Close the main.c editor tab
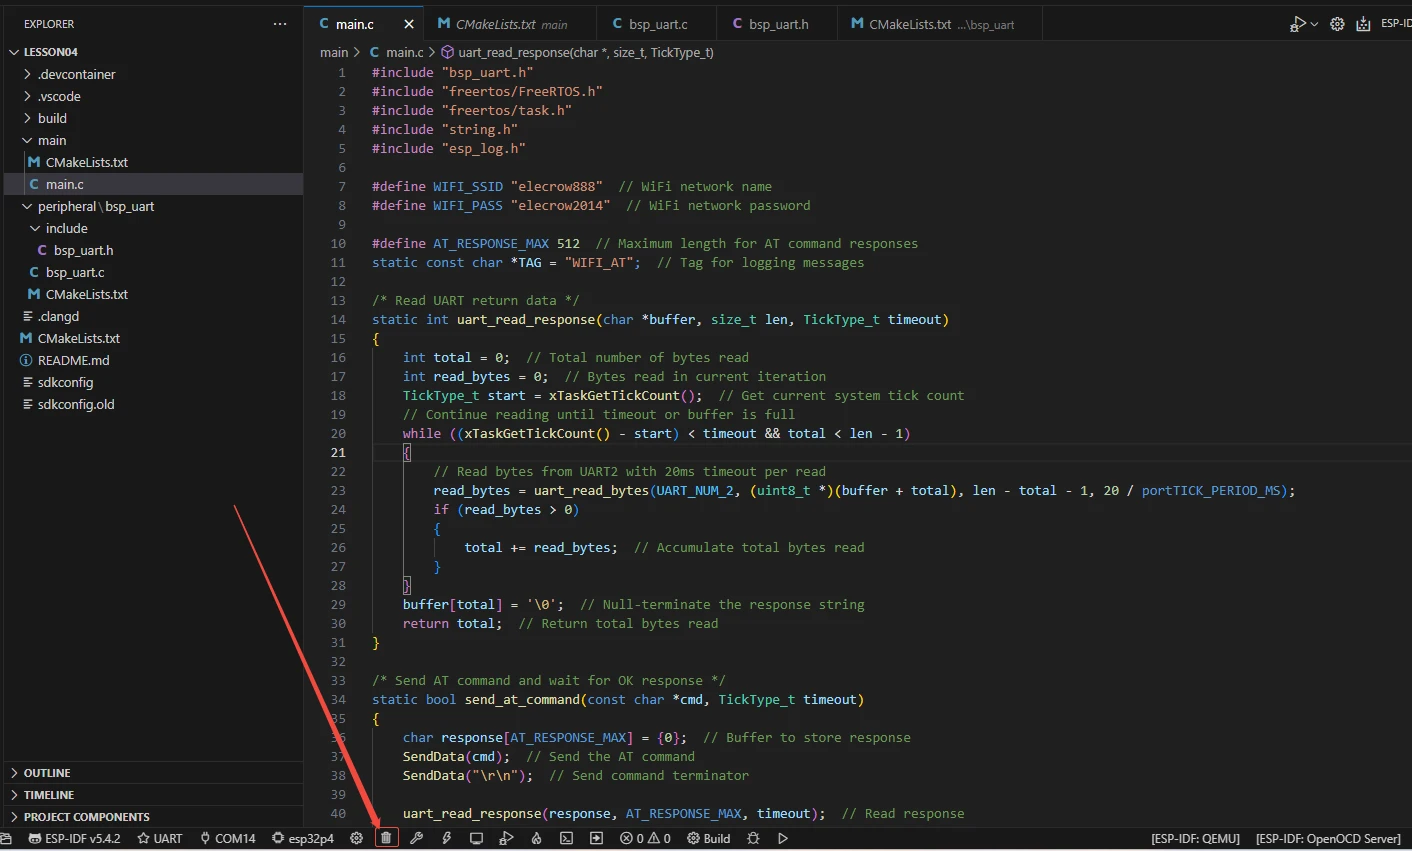The image size is (1412, 851). [x=409, y=24]
